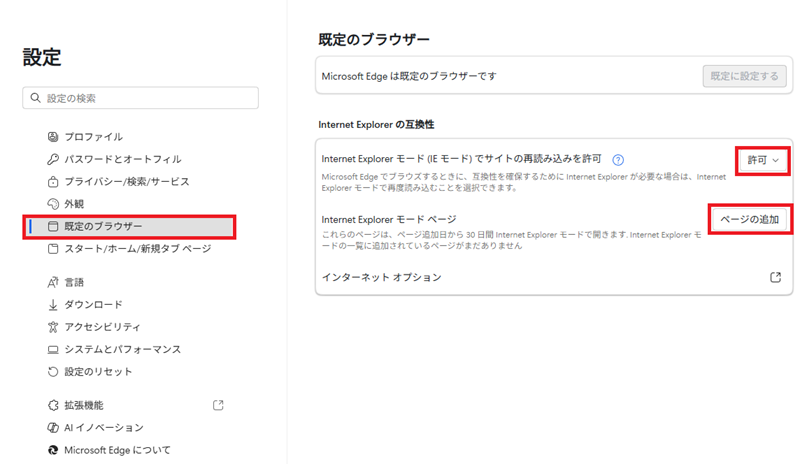This screenshot has height=464, width=800.
Task: Click the profile icon beside プロファイル
Action: click(x=53, y=137)
